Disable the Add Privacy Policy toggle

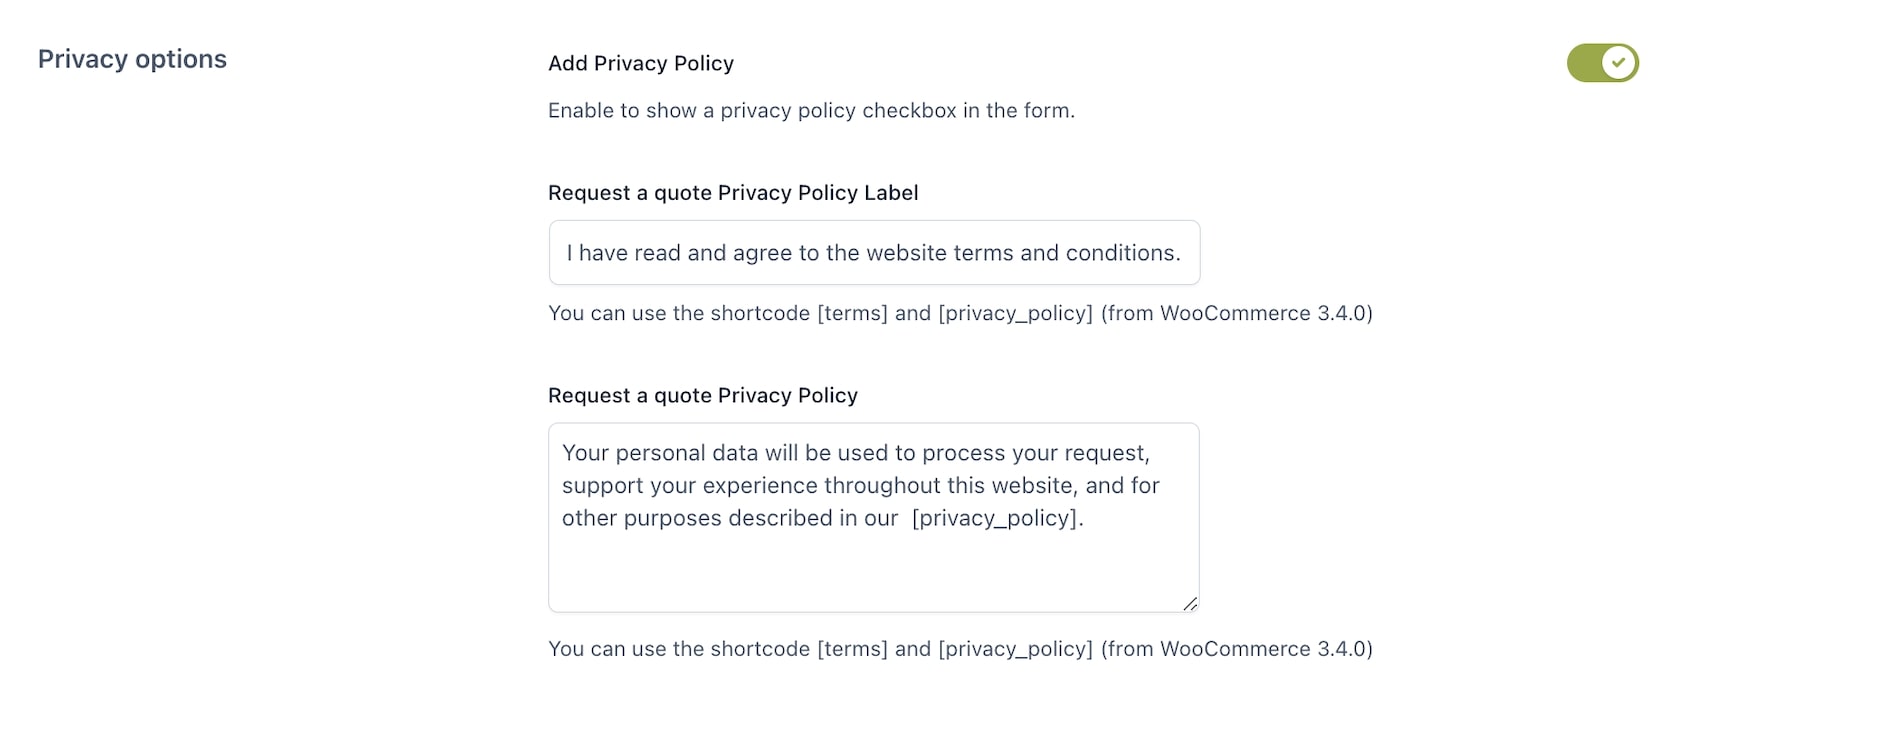pos(1602,63)
